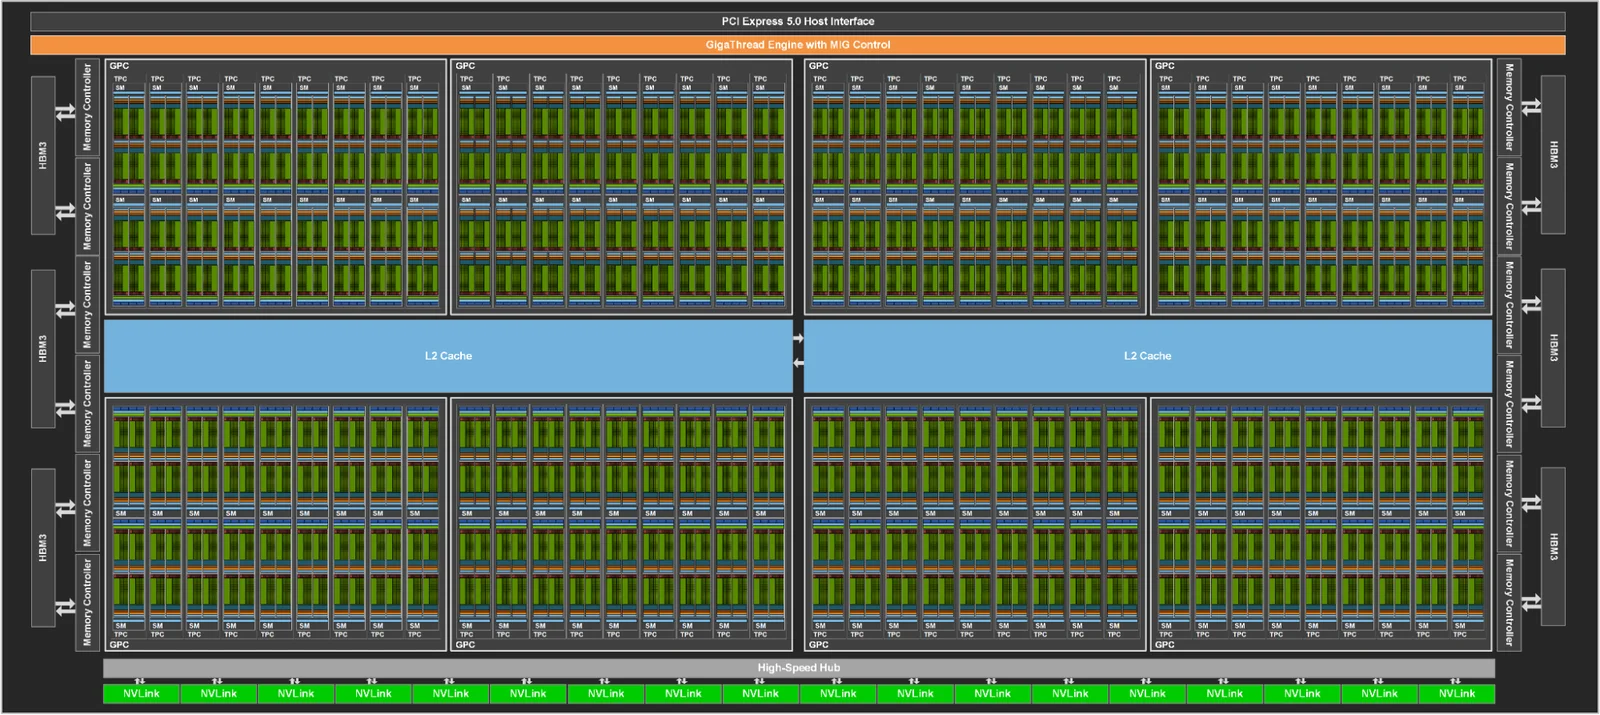Viewport: 1600px width, 715px height.
Task: Select the upper HBM3 block on right edge
Action: coord(1553,155)
